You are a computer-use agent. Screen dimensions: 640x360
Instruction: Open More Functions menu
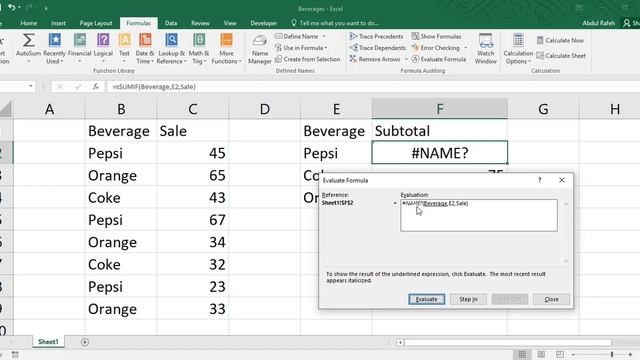point(226,49)
